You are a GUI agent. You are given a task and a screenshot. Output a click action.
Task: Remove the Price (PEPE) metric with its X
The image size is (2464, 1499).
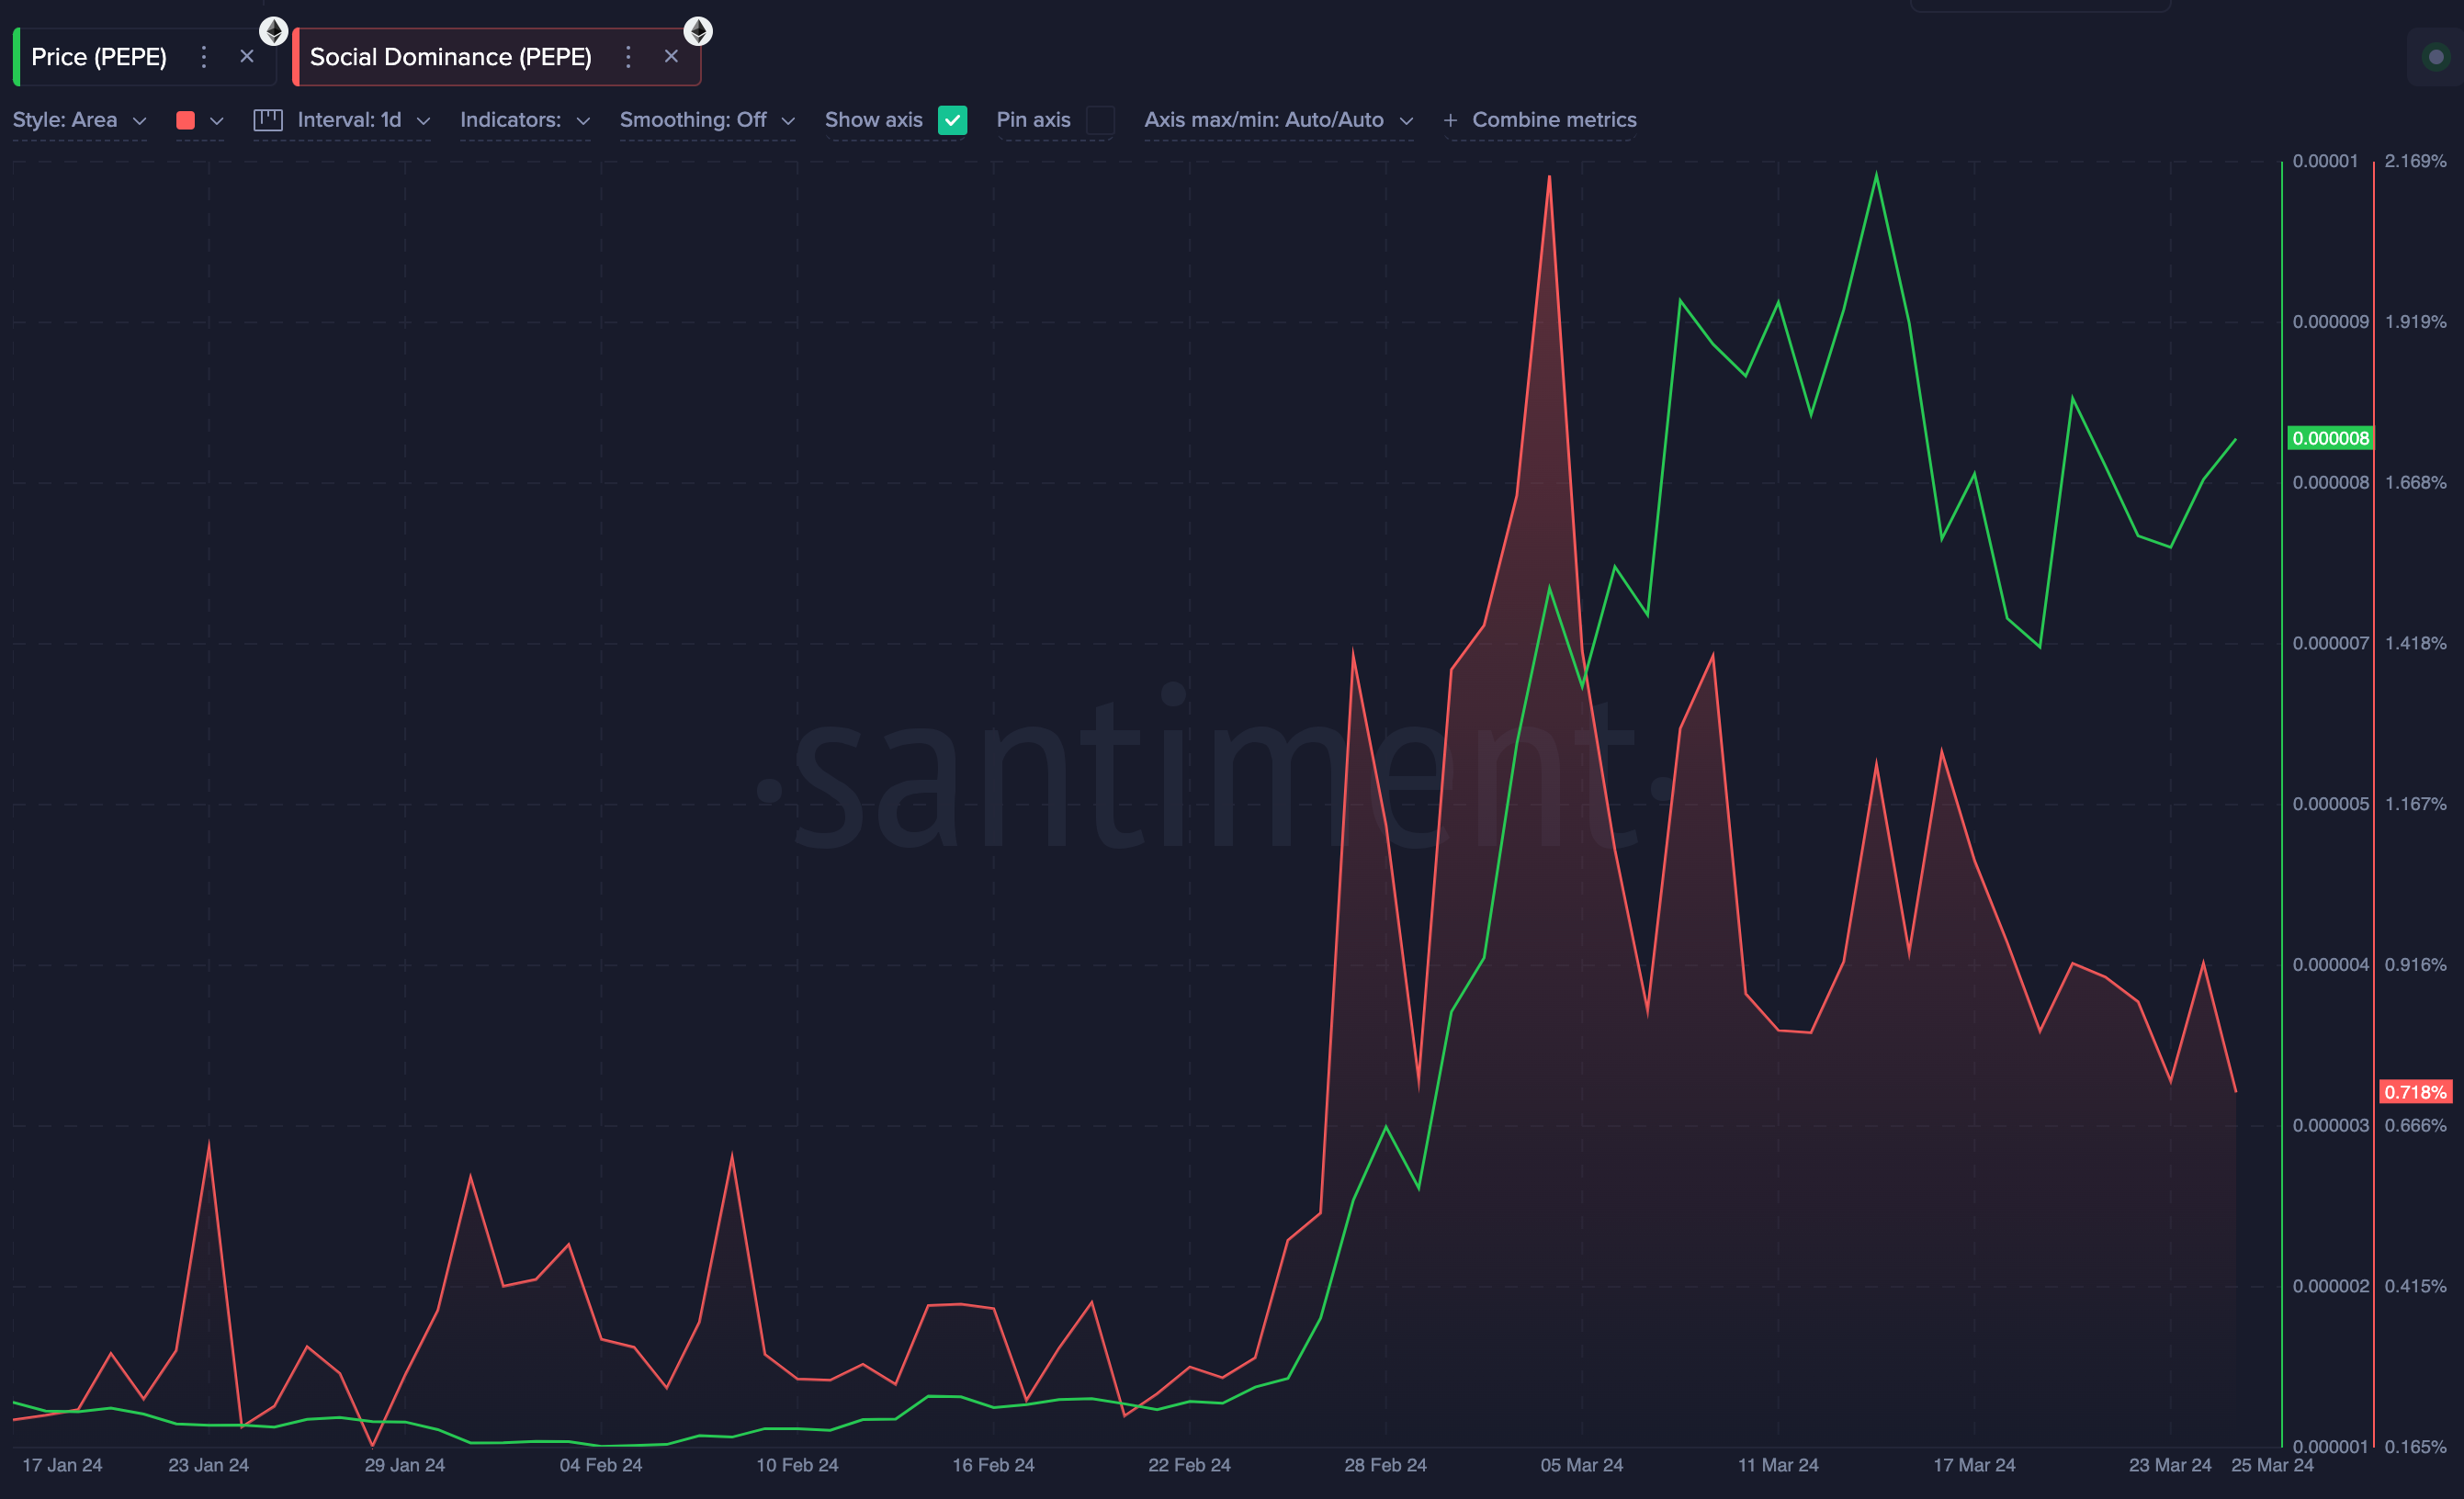click(x=247, y=56)
